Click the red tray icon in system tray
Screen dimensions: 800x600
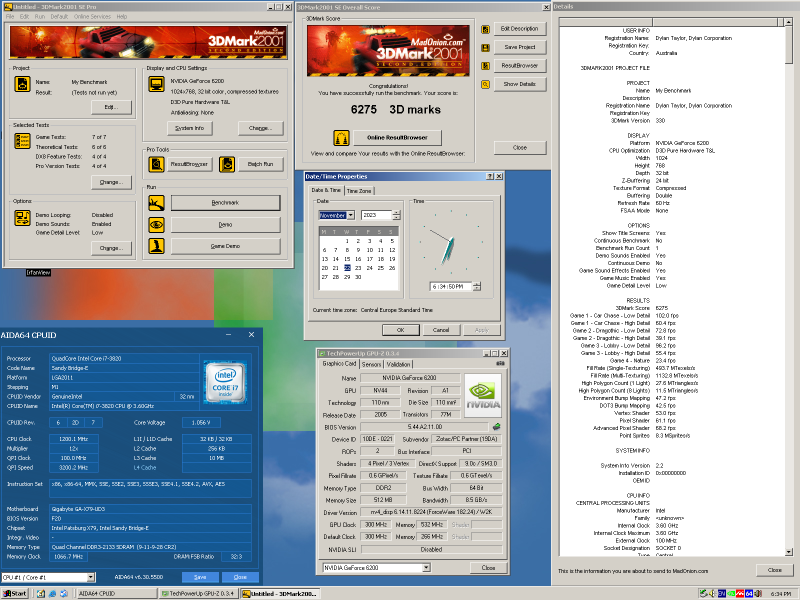coord(740,593)
